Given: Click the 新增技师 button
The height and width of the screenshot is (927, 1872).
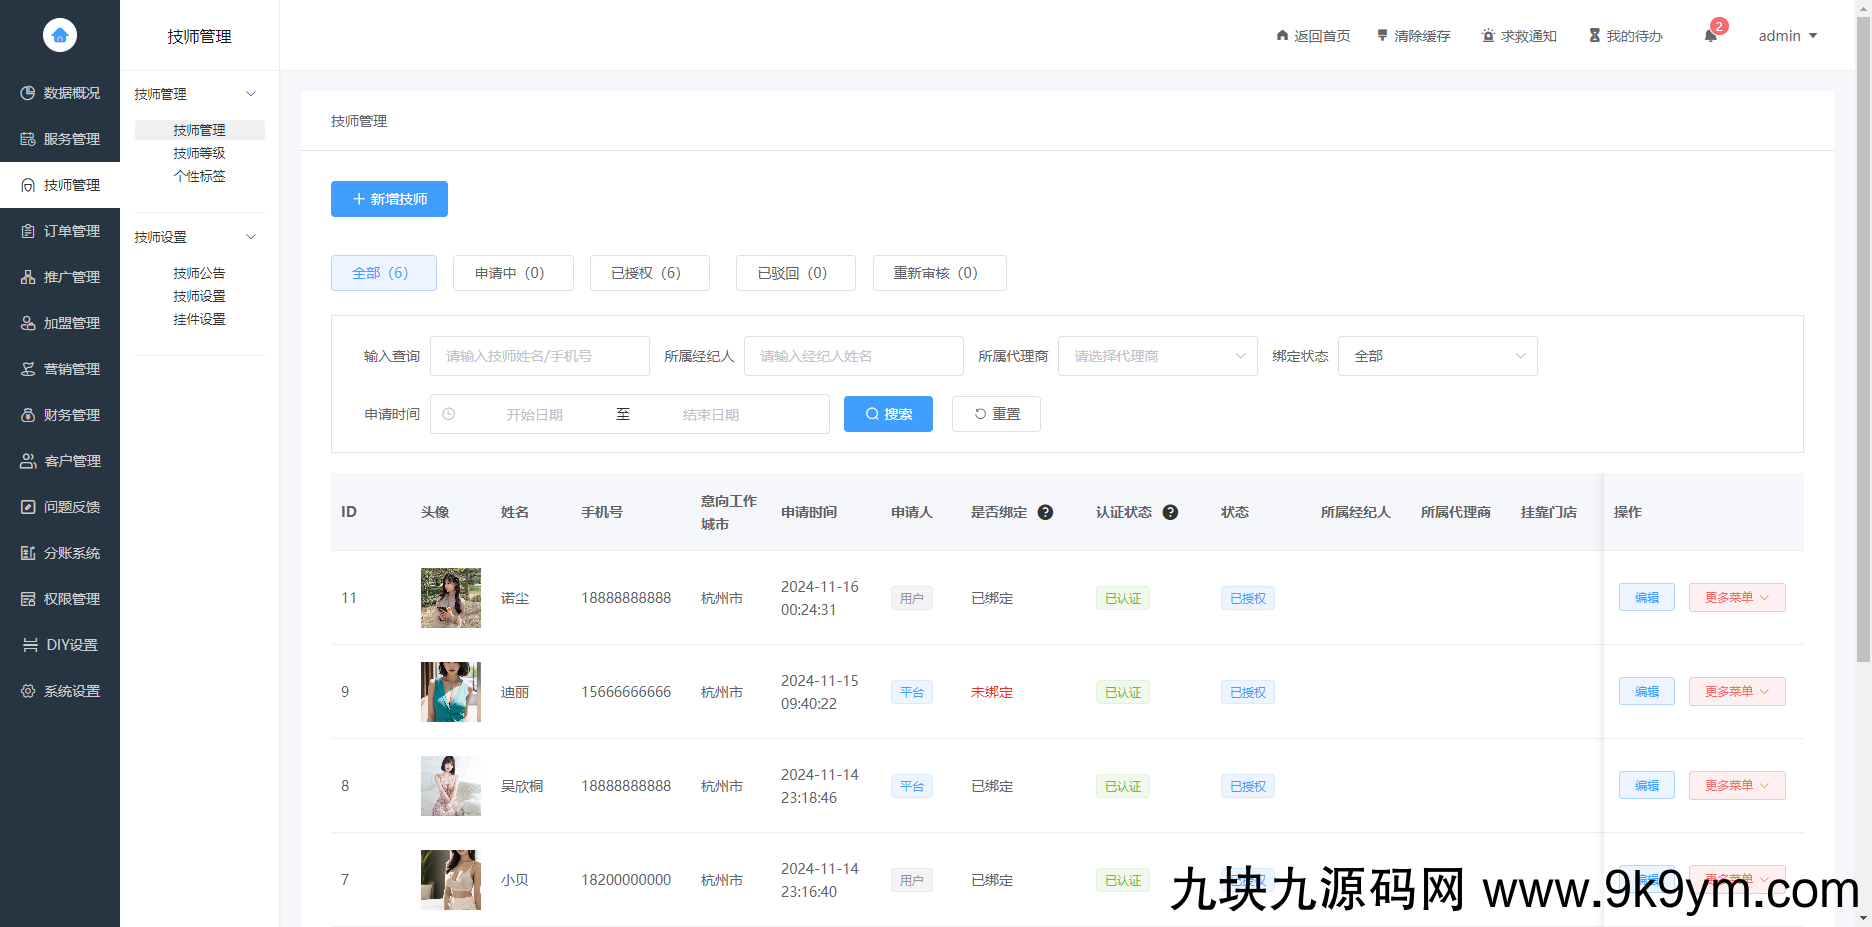Looking at the screenshot, I should tap(389, 198).
